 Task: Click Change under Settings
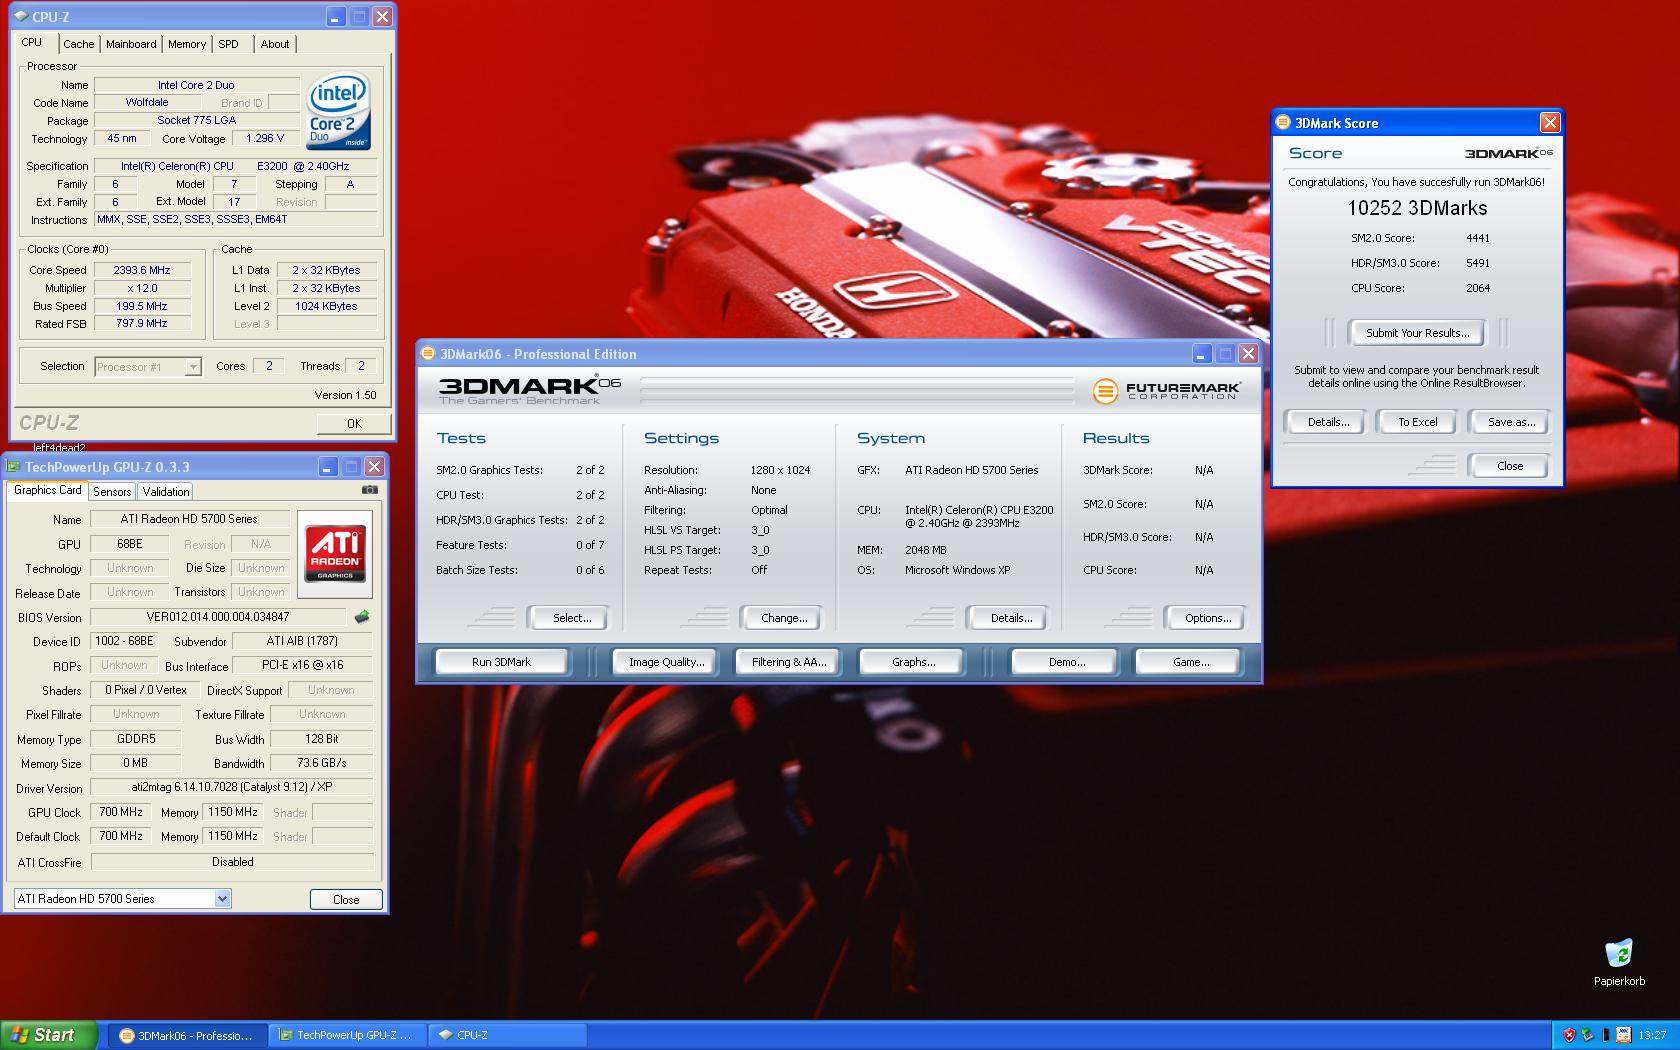click(x=784, y=618)
